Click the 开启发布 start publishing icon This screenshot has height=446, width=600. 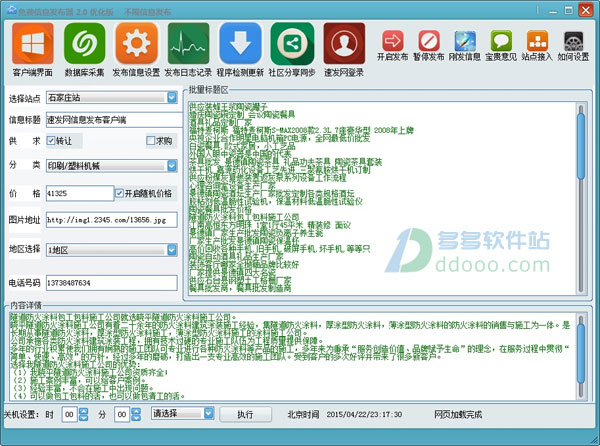[394, 42]
